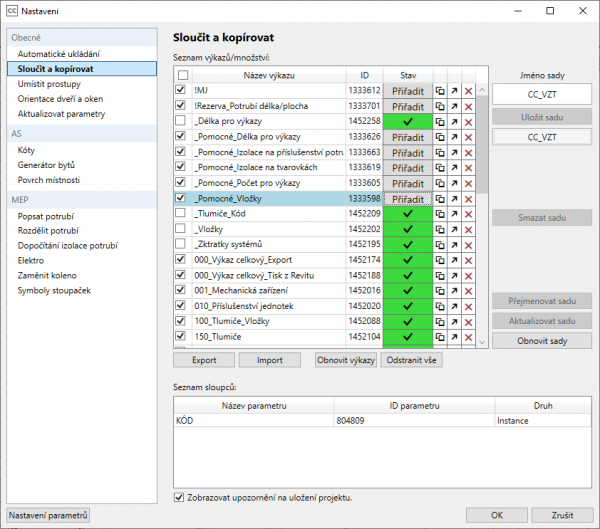Click Zrušit to cancel
The image size is (600, 529).
point(562,515)
